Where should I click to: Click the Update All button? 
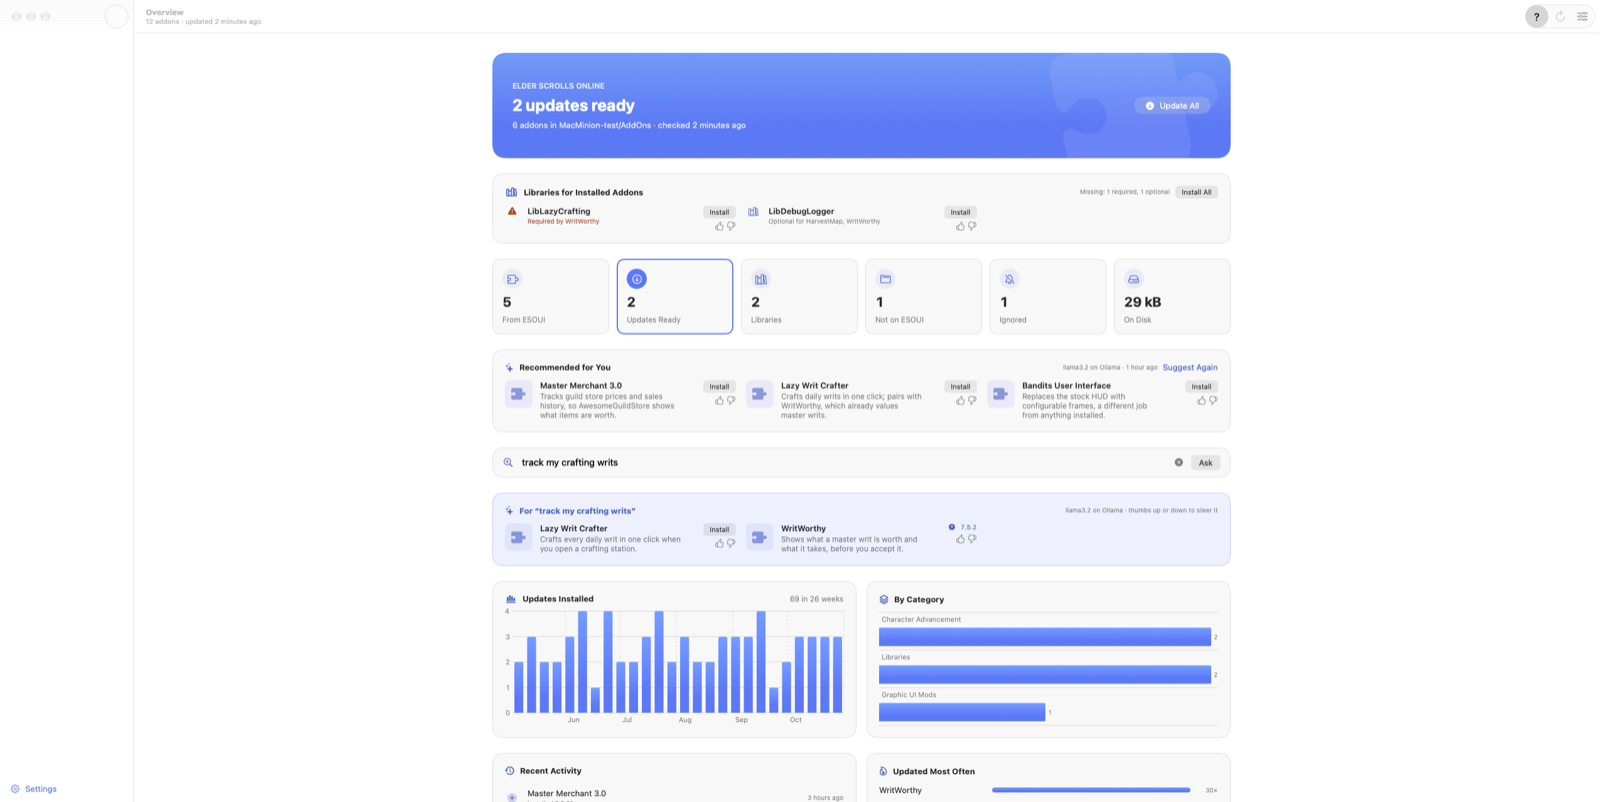click(1172, 105)
